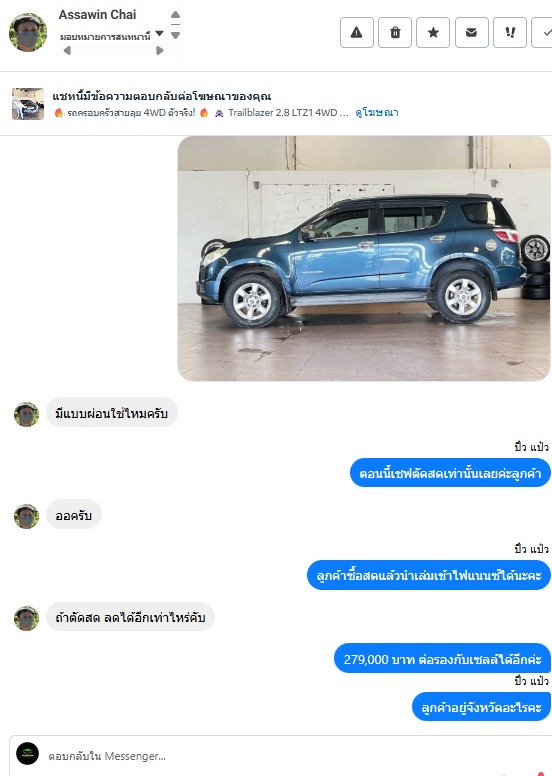Click the trash delete conversation icon
Screen dimensions: 552x776
click(395, 33)
